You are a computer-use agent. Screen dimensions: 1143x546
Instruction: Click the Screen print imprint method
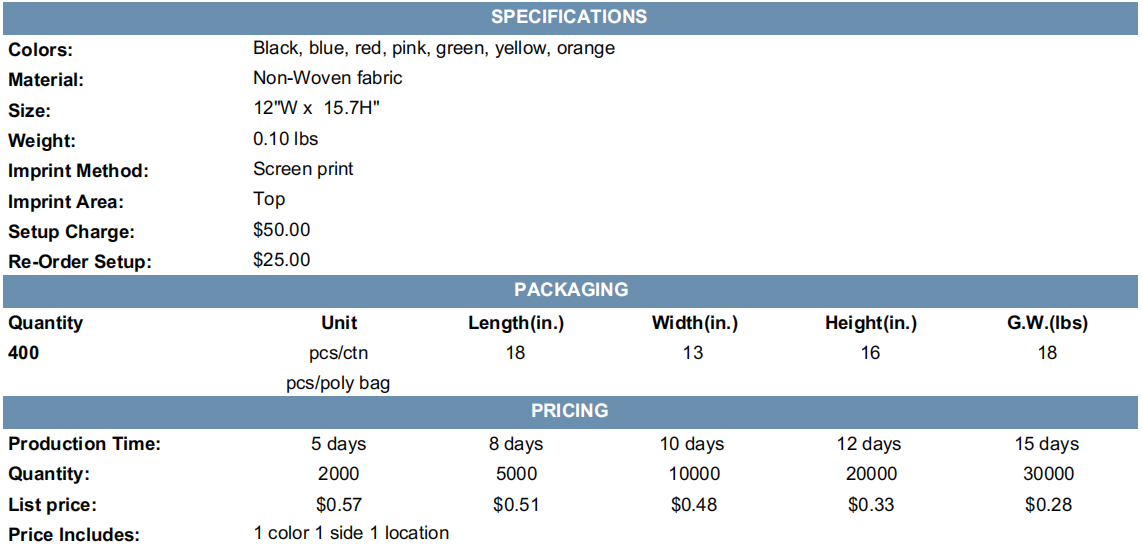click(x=303, y=169)
